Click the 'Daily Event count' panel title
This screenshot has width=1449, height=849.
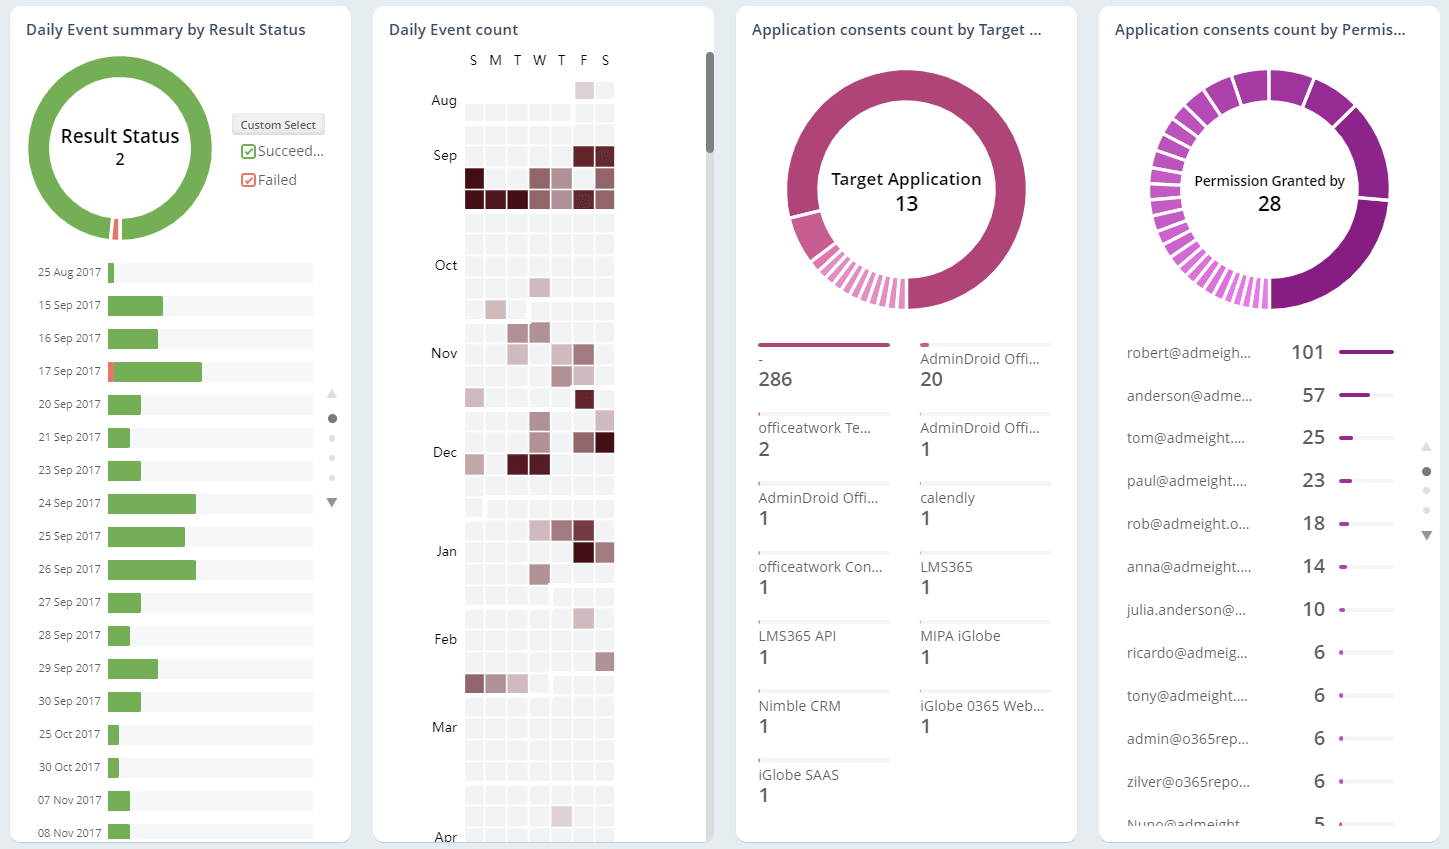[x=453, y=29]
